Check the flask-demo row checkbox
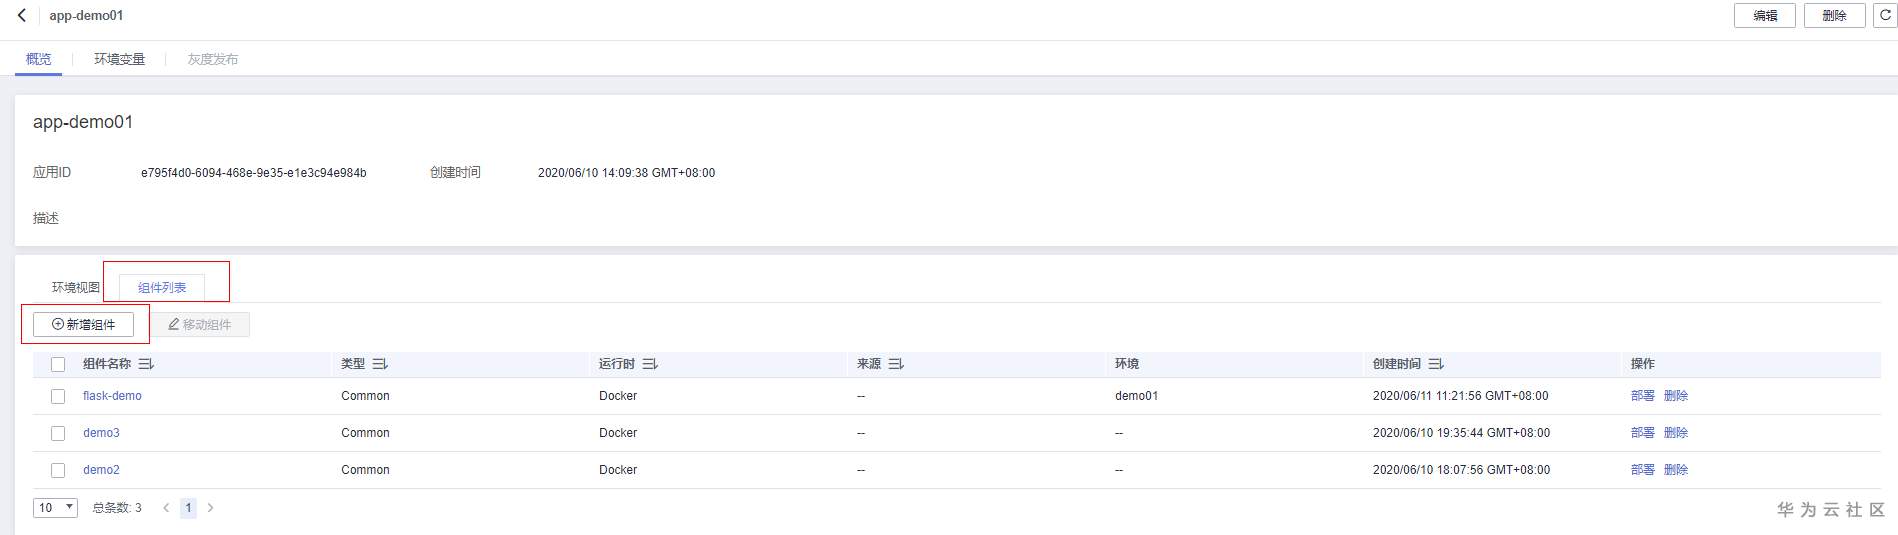The height and width of the screenshot is (535, 1898). pos(58,397)
